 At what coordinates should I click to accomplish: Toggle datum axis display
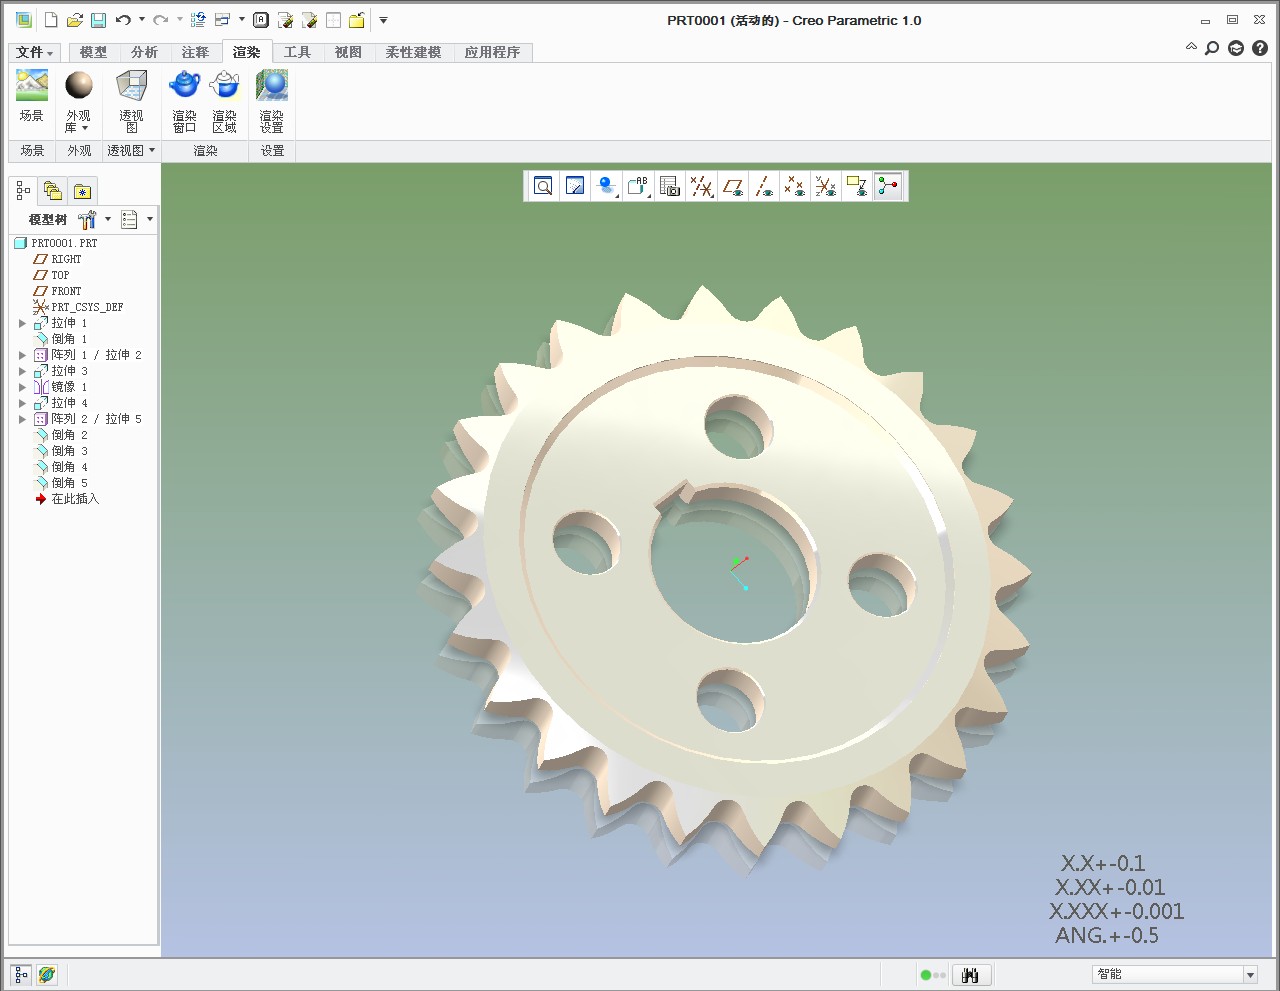[x=764, y=186]
